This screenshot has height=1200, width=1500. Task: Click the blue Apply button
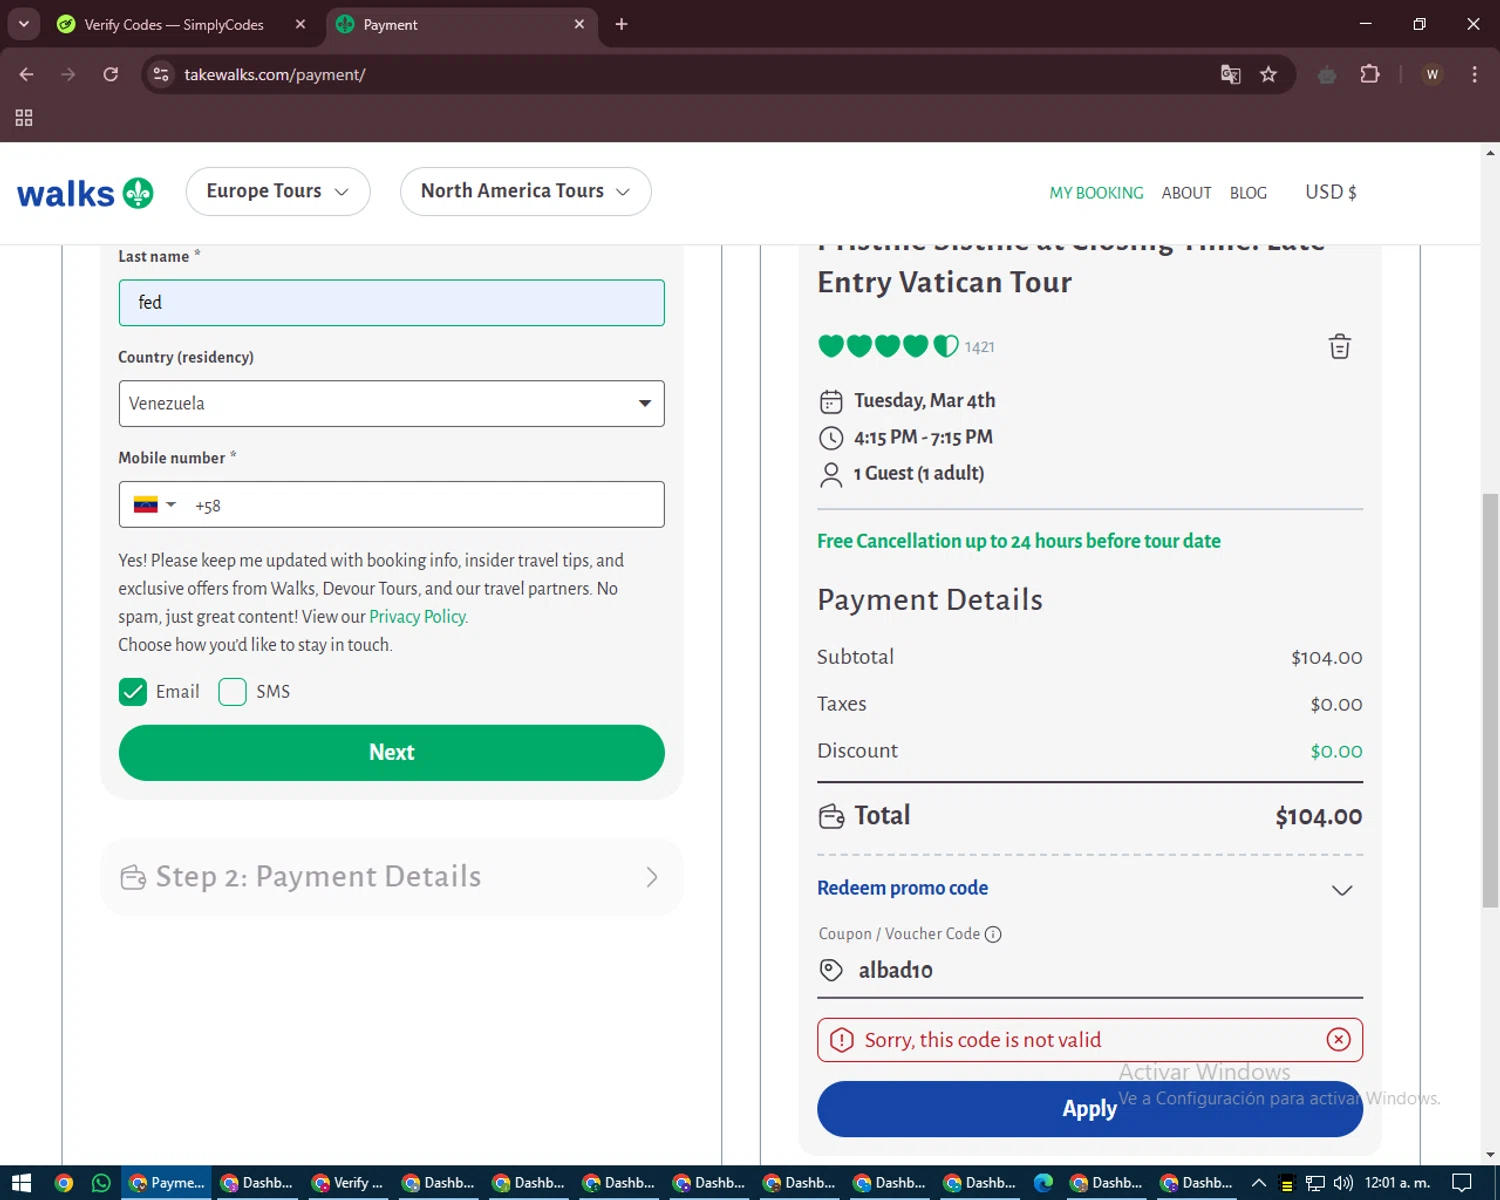(x=1090, y=1109)
